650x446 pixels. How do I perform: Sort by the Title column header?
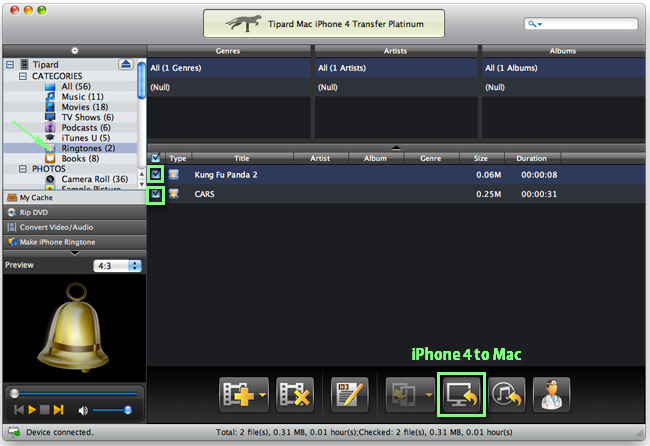click(x=243, y=158)
